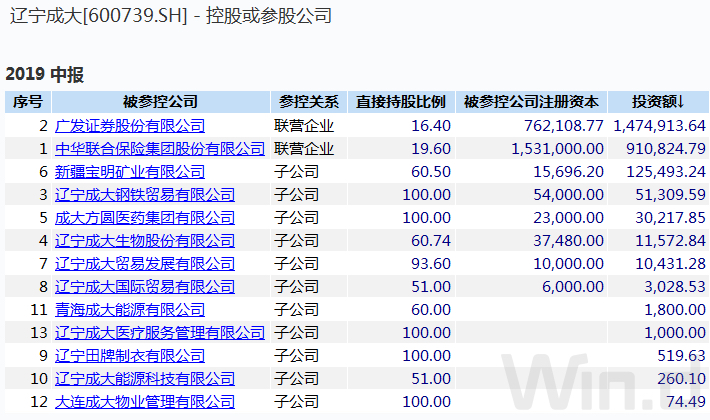Select registered capital 23,000.00
Viewport: 710px width, 420px height.
pyautogui.click(x=568, y=218)
